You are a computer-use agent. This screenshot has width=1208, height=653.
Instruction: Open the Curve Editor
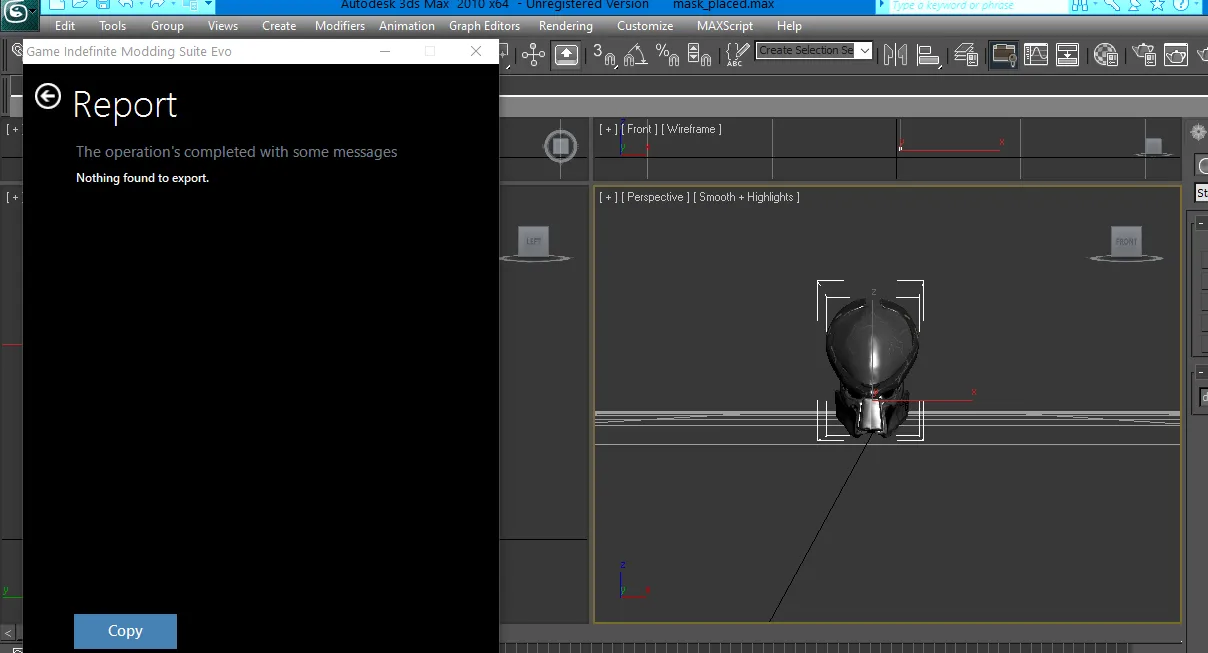point(1036,55)
